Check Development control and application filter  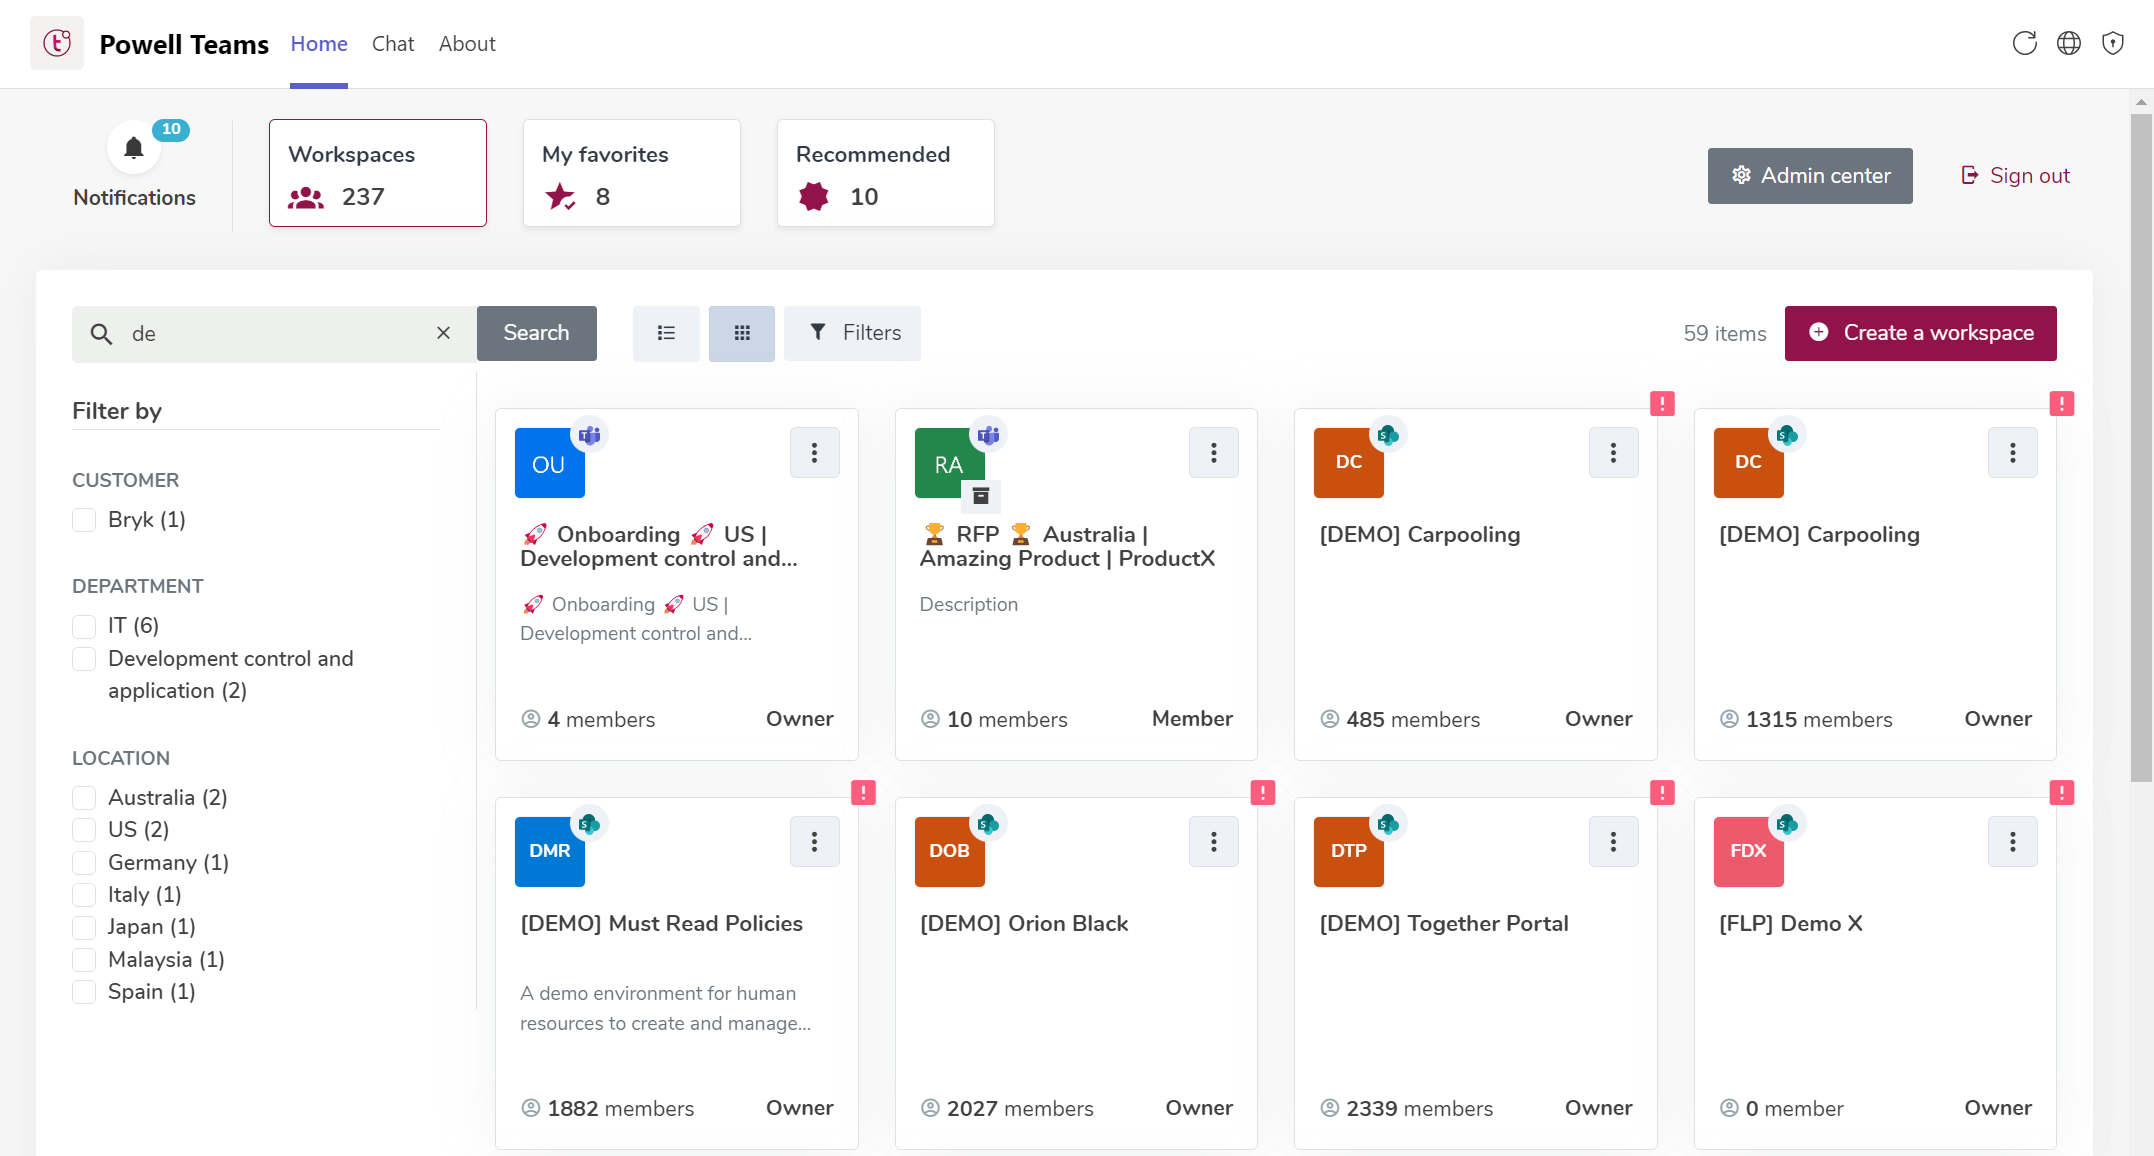coord(84,659)
